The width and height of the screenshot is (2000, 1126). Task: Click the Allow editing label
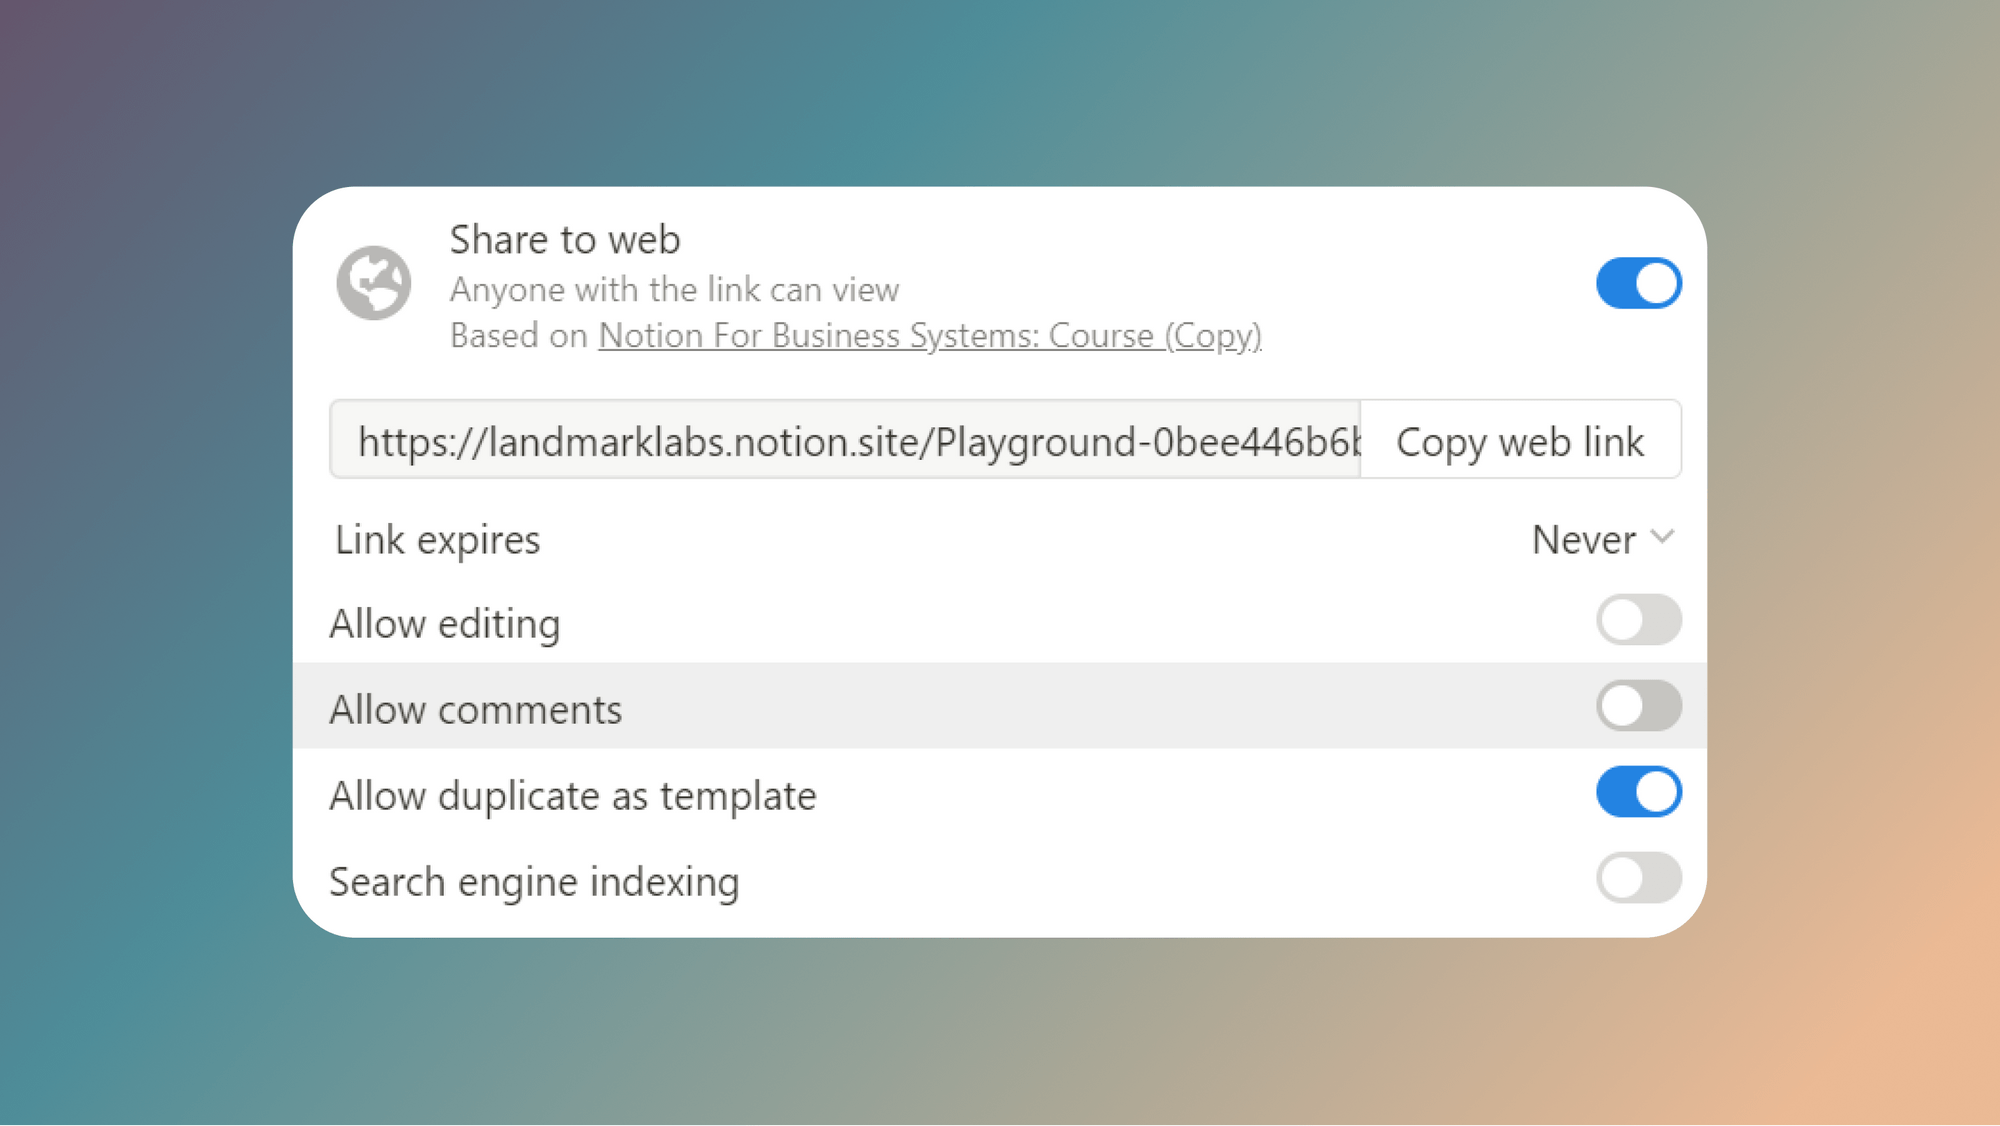click(x=445, y=622)
